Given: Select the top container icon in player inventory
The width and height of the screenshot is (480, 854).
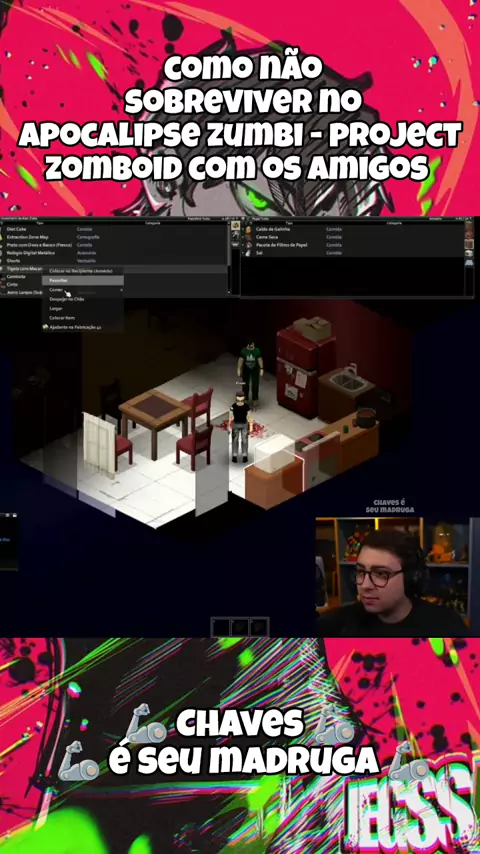Looking at the screenshot, I should pos(235,225).
